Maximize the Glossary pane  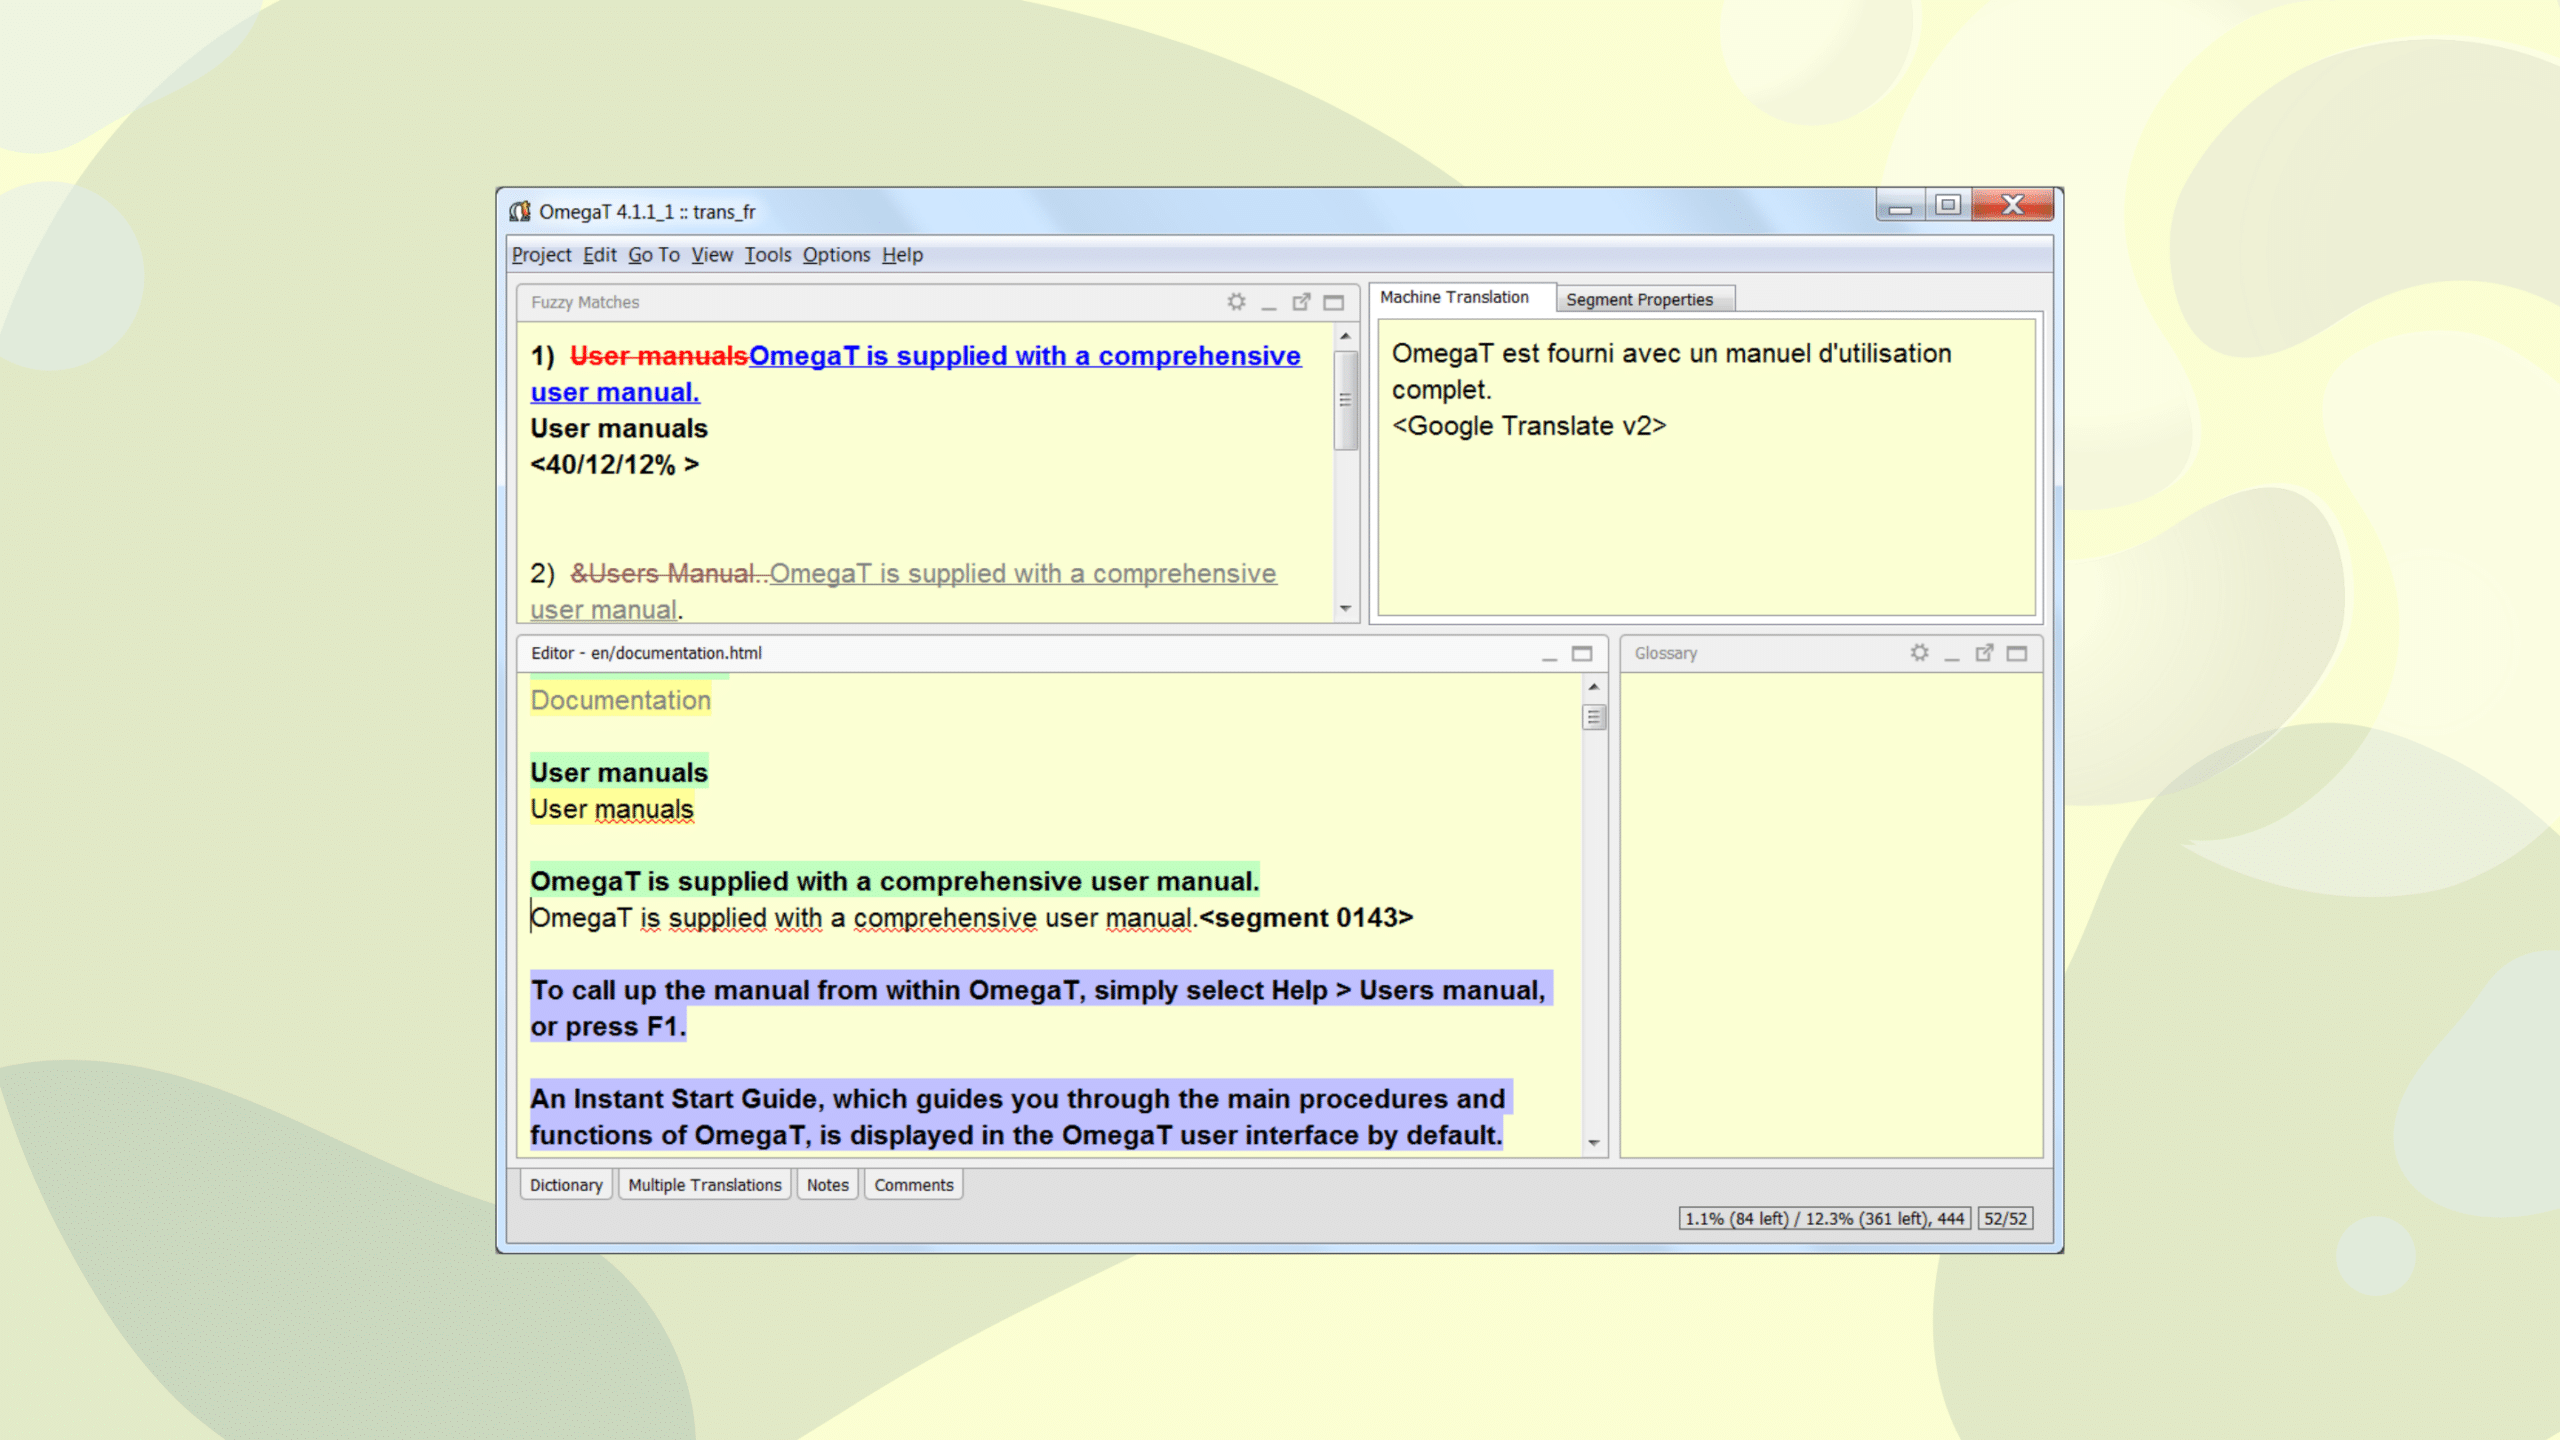(2017, 653)
